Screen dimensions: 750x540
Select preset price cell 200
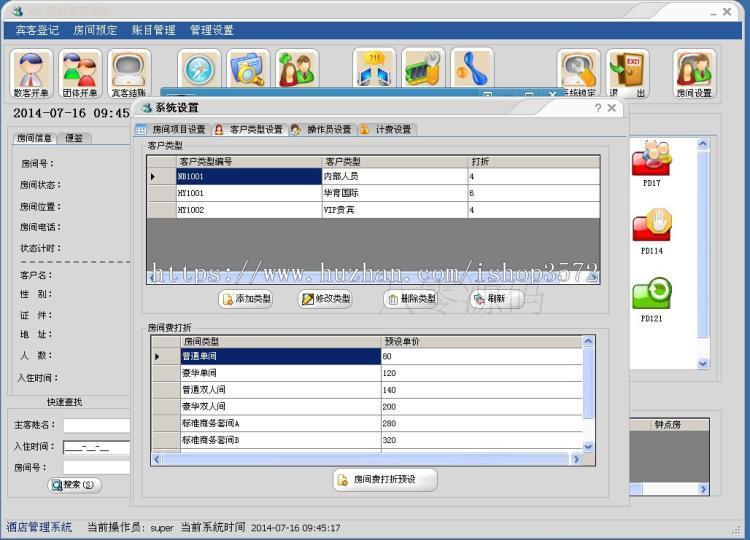coord(482,407)
